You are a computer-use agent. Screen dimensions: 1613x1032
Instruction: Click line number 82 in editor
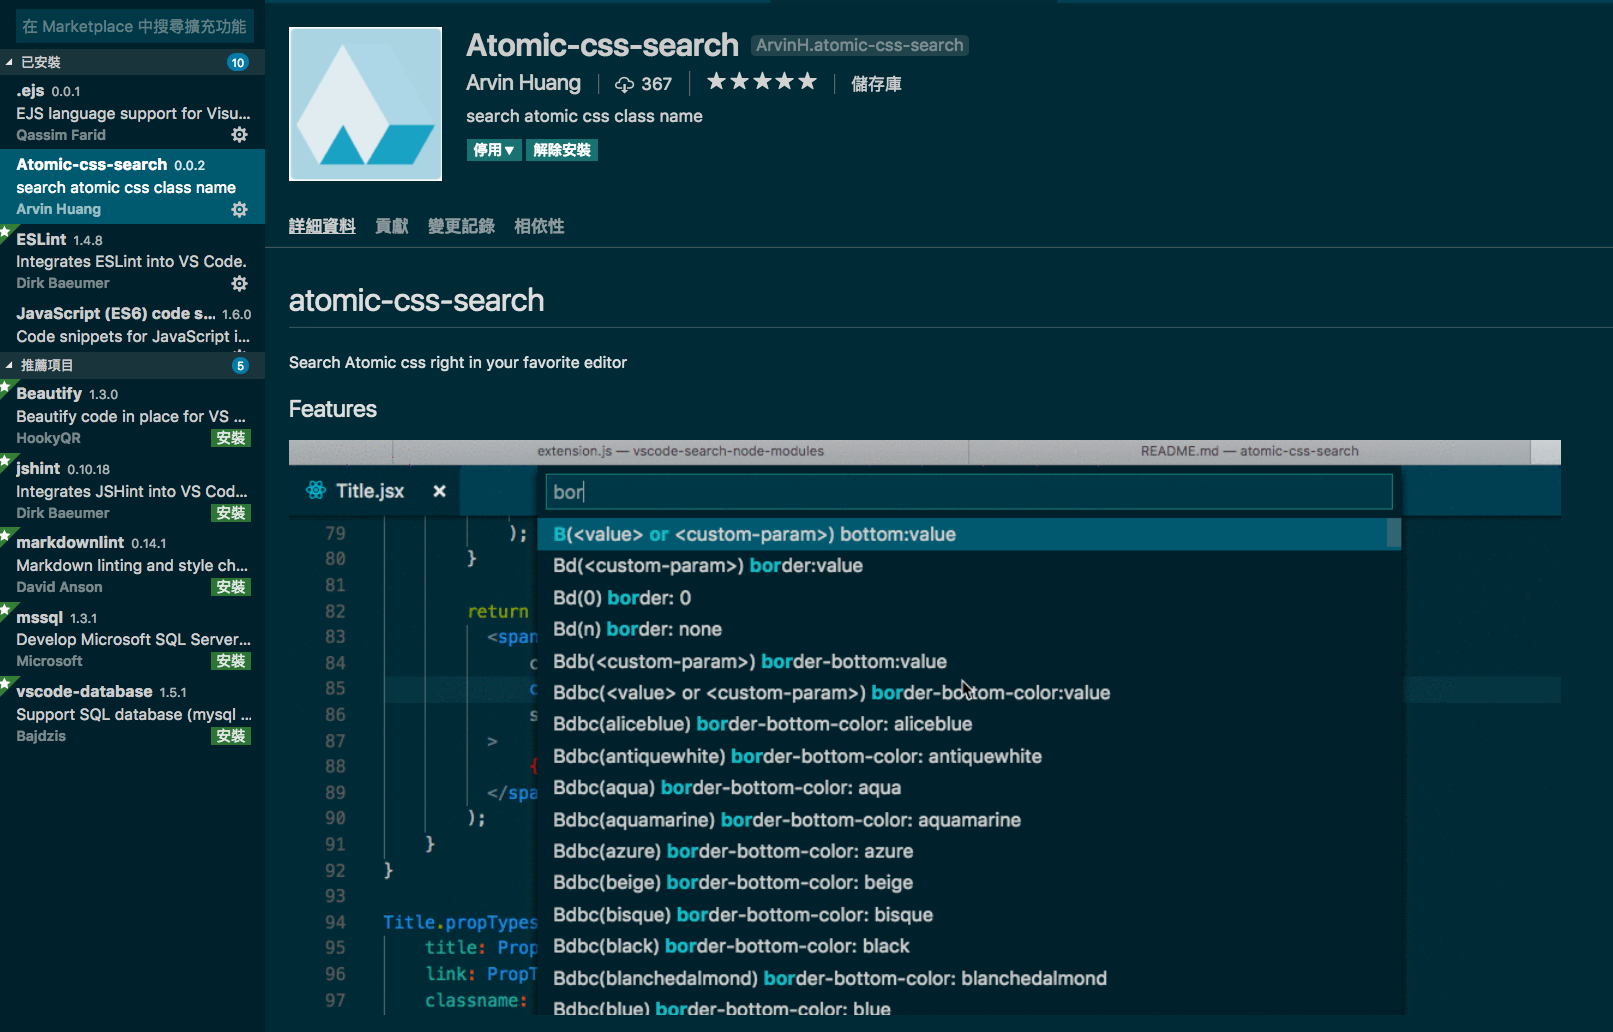click(x=335, y=611)
